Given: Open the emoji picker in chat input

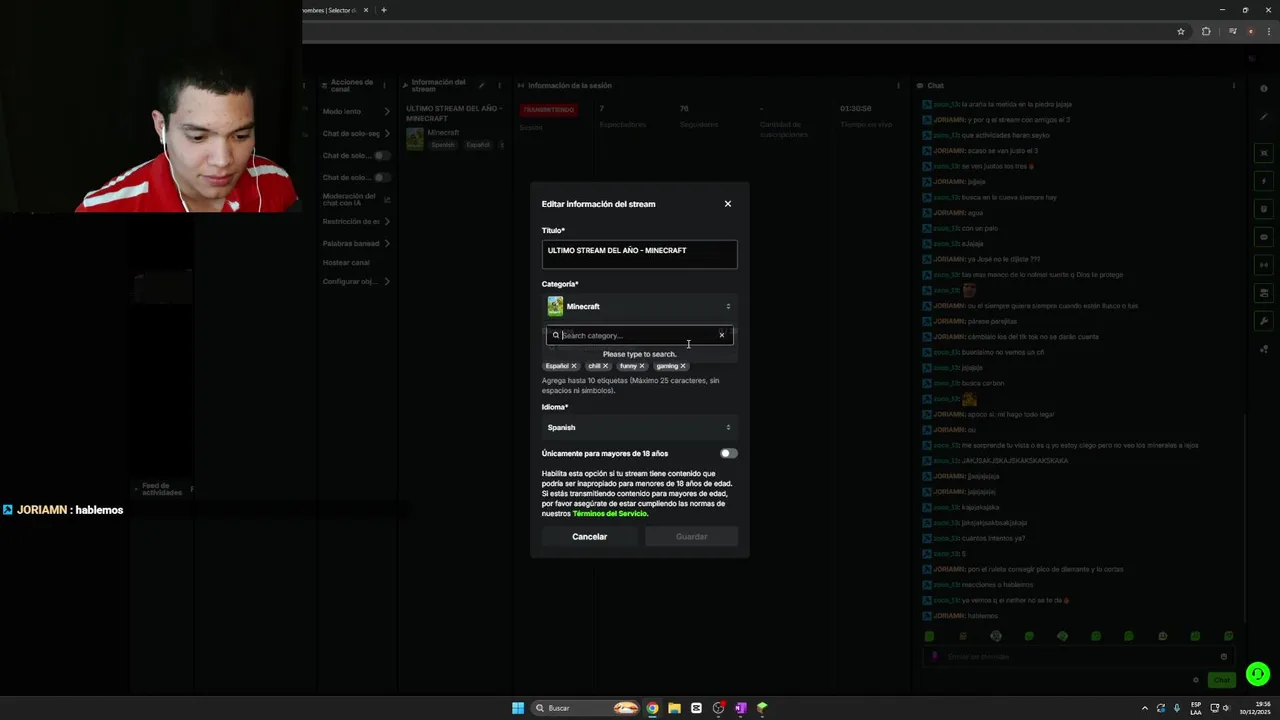Looking at the screenshot, I should coord(1223,657).
